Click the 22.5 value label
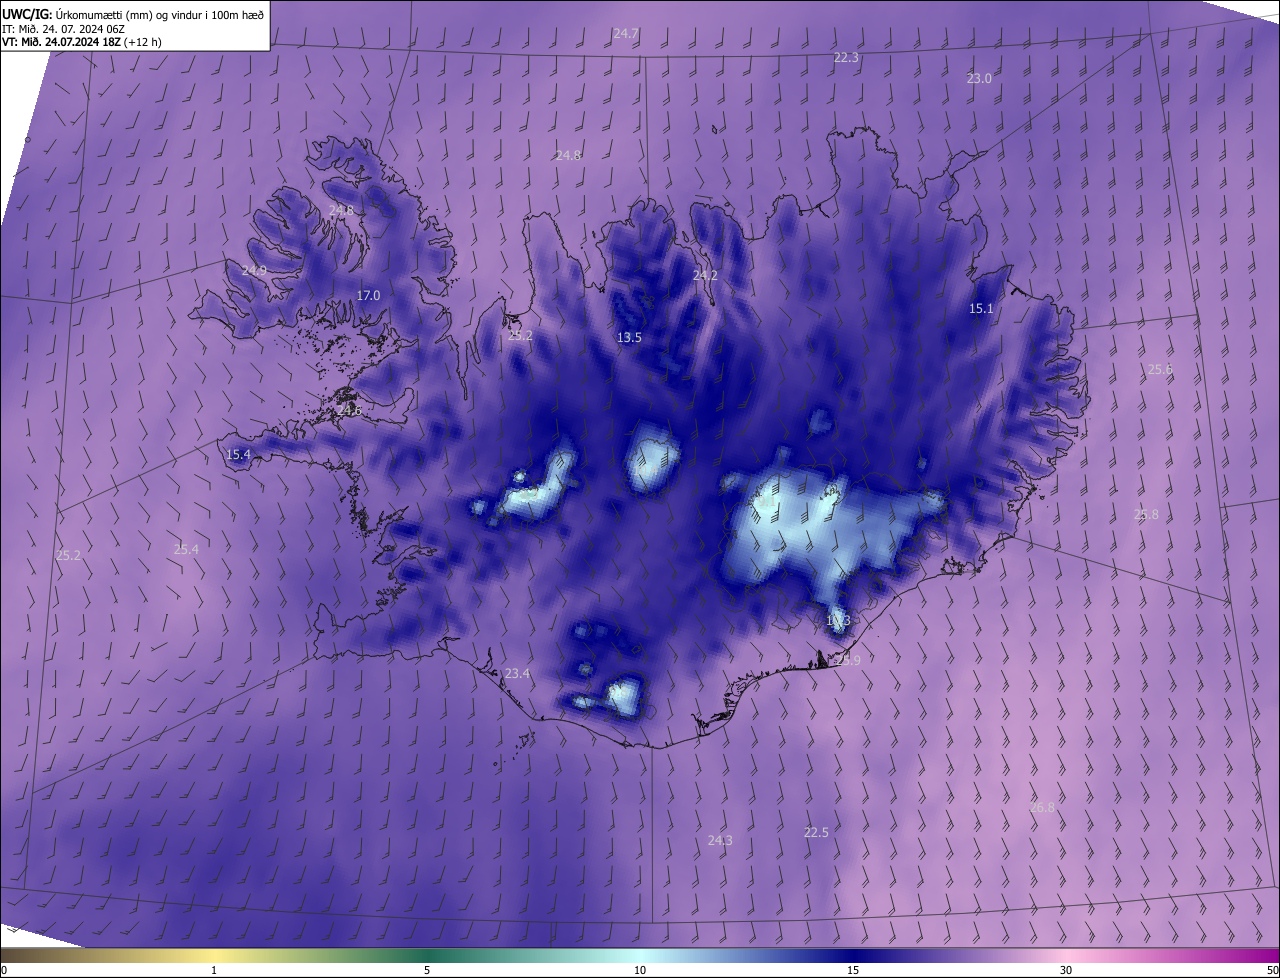 pyautogui.click(x=816, y=833)
